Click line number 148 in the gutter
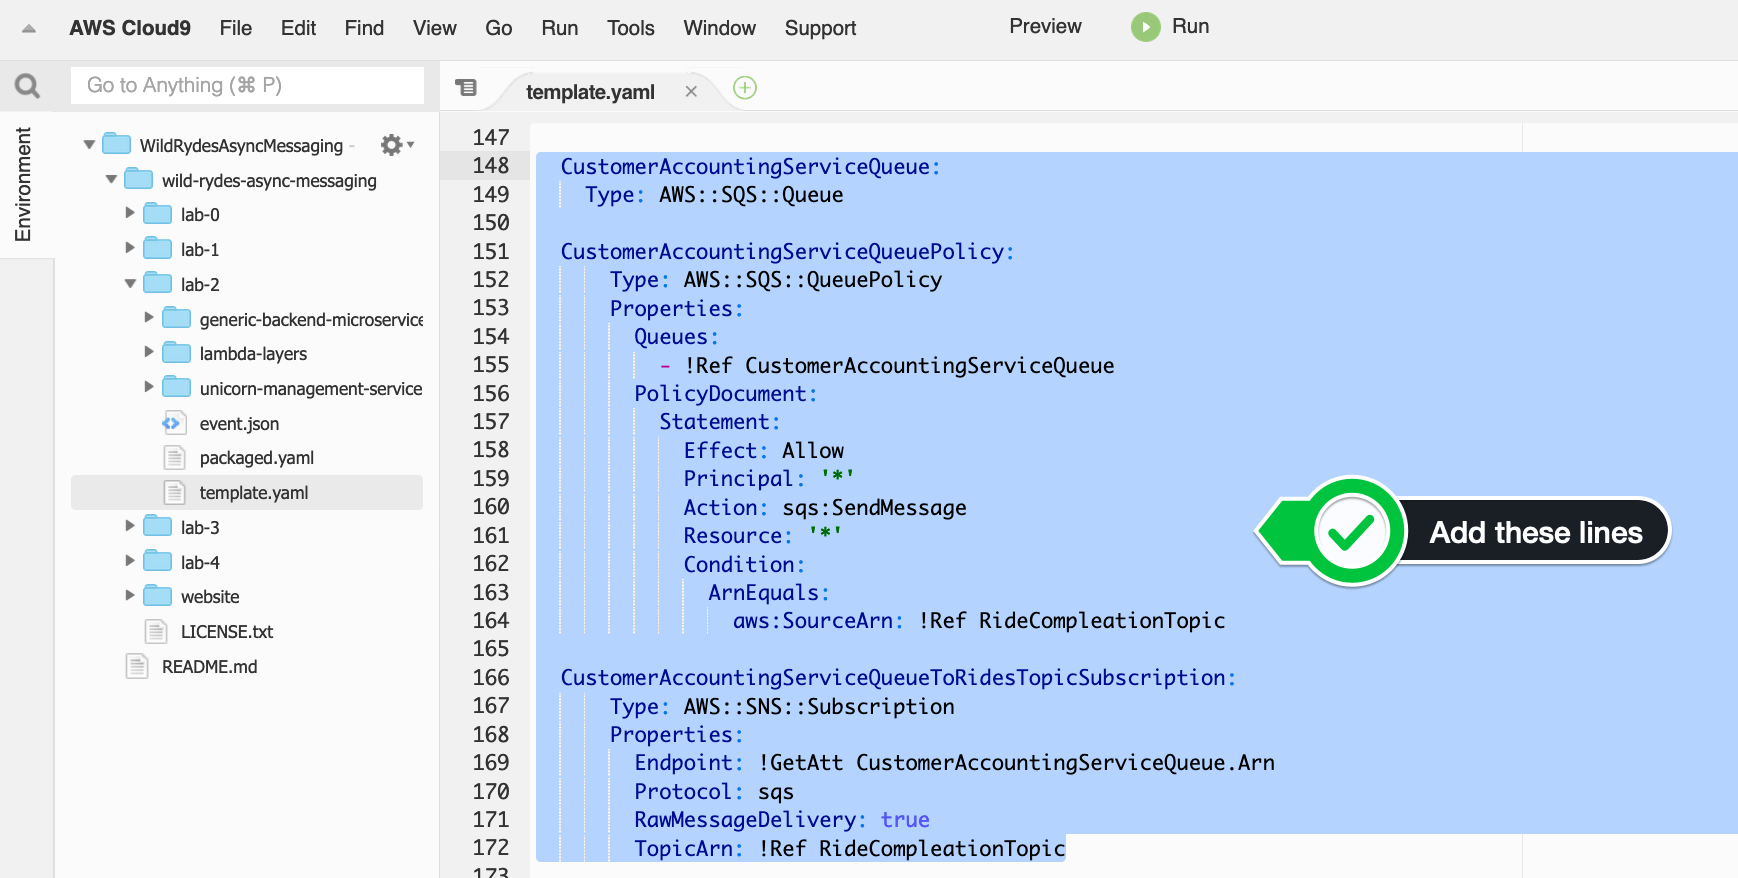This screenshot has width=1738, height=878. [x=491, y=166]
